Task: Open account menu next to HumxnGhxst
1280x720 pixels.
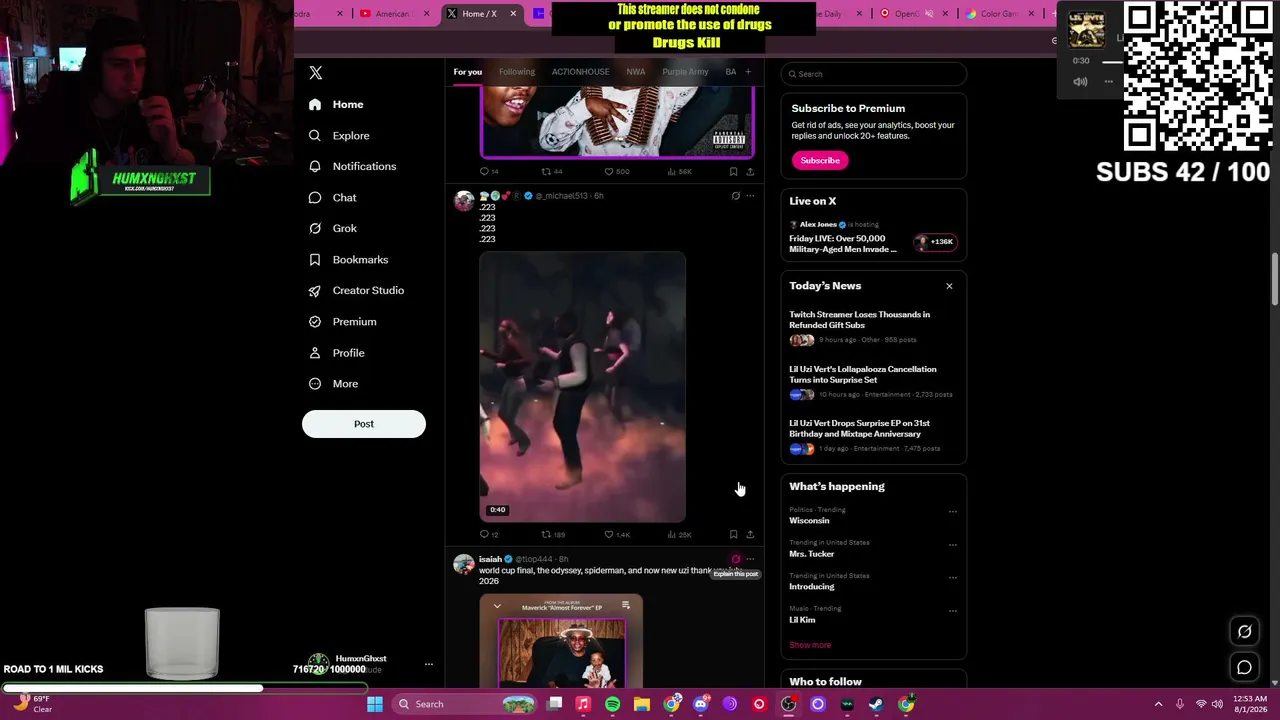Action: tap(428, 664)
